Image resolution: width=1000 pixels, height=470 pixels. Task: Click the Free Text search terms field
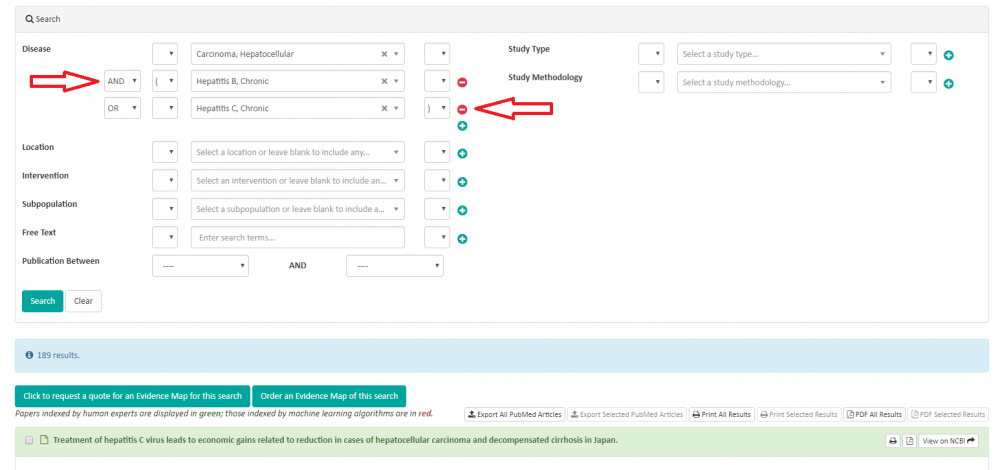297,238
